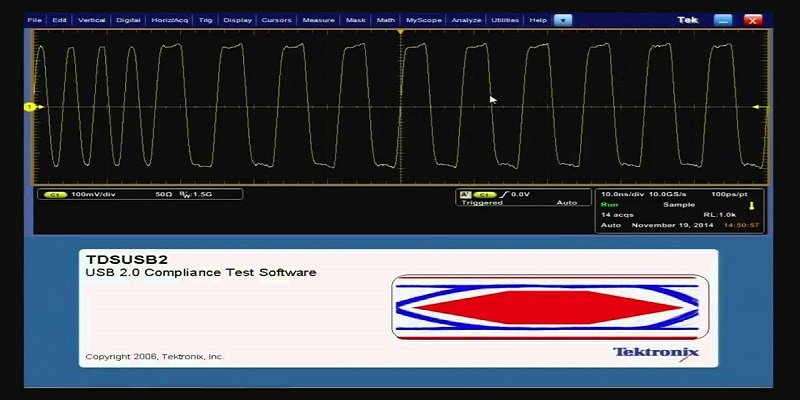Click the Tektronix logo on splash screen

656,353
